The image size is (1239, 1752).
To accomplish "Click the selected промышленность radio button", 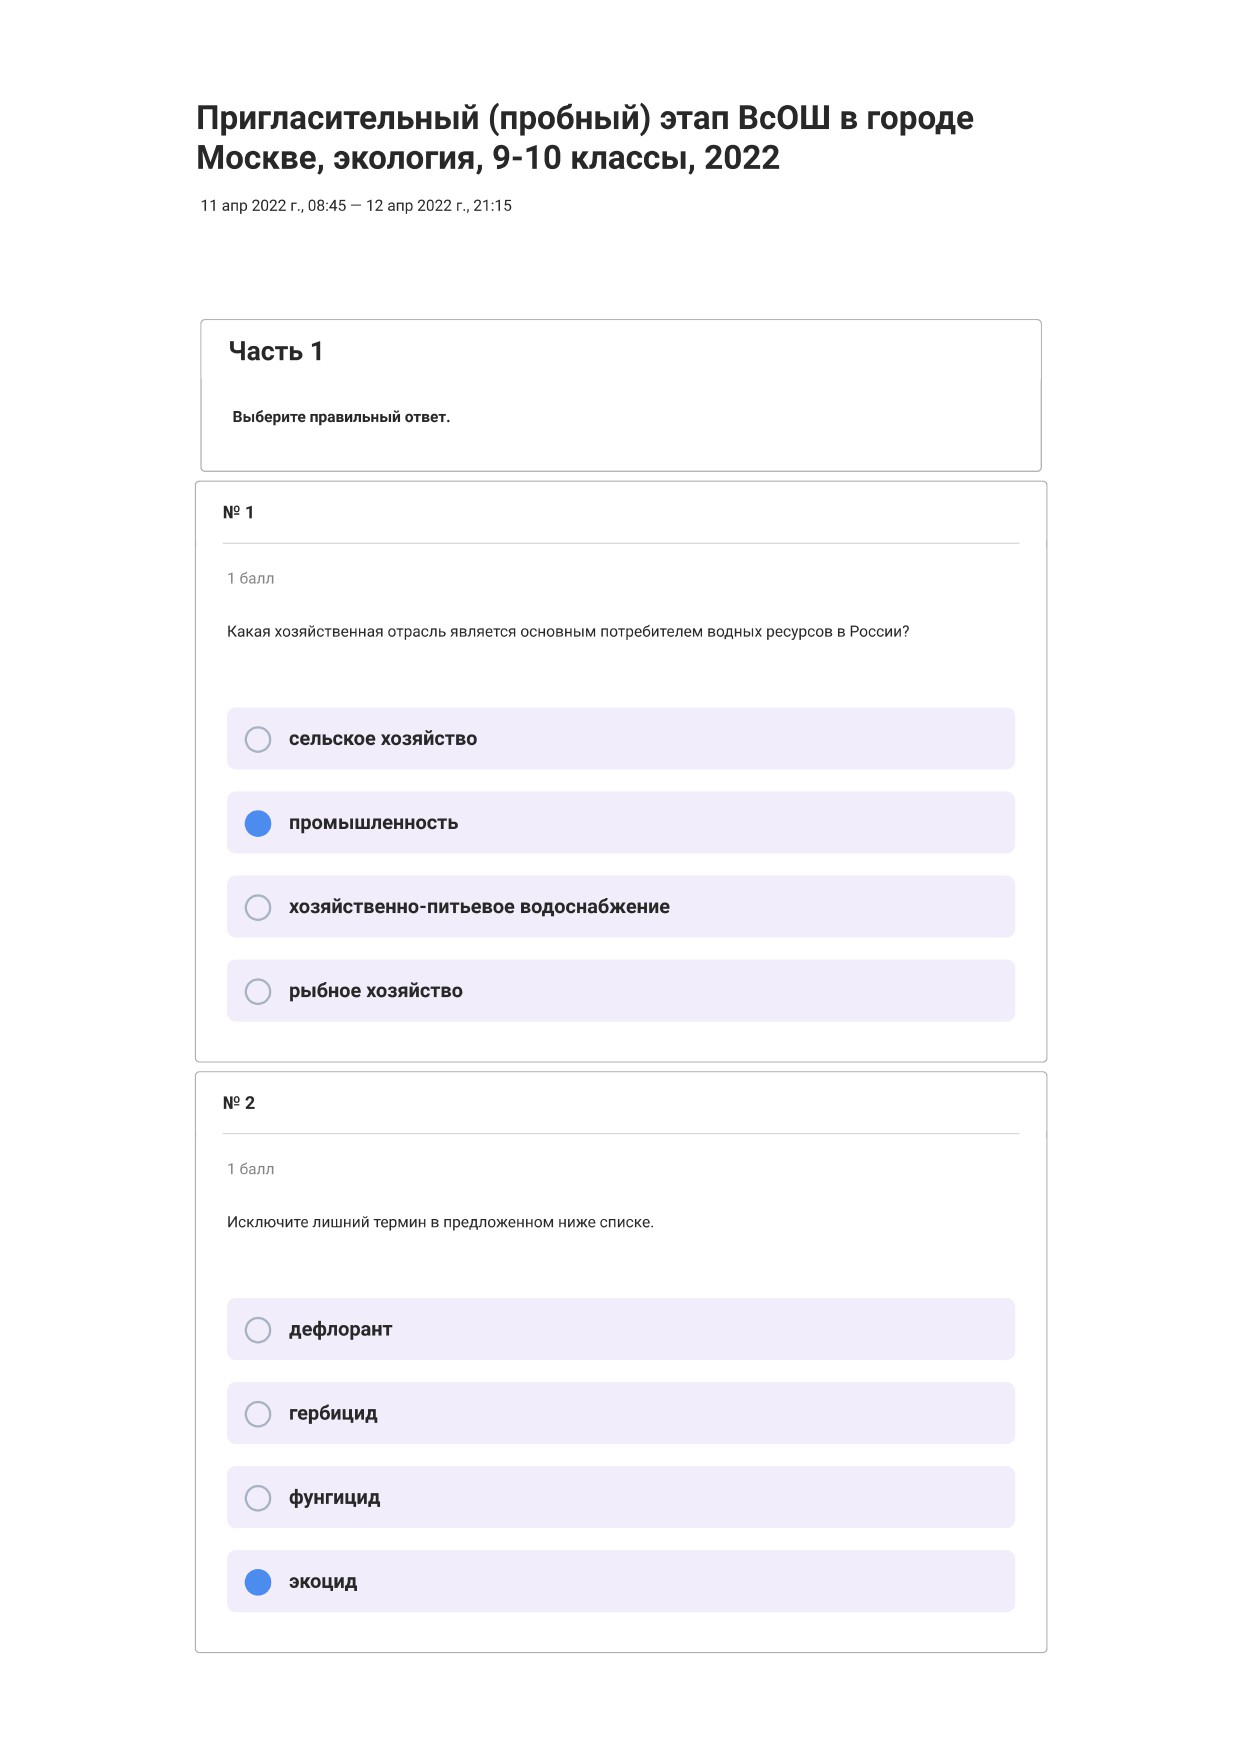I will pyautogui.click(x=258, y=823).
